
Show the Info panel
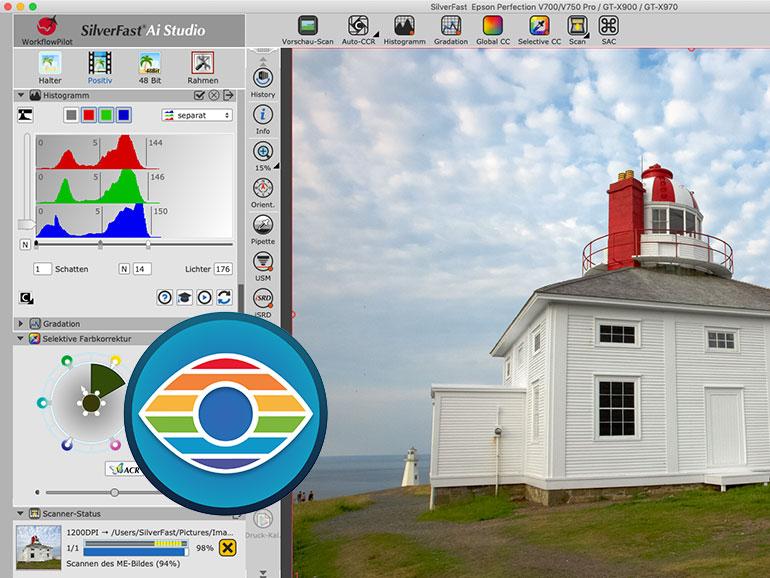pyautogui.click(x=263, y=119)
